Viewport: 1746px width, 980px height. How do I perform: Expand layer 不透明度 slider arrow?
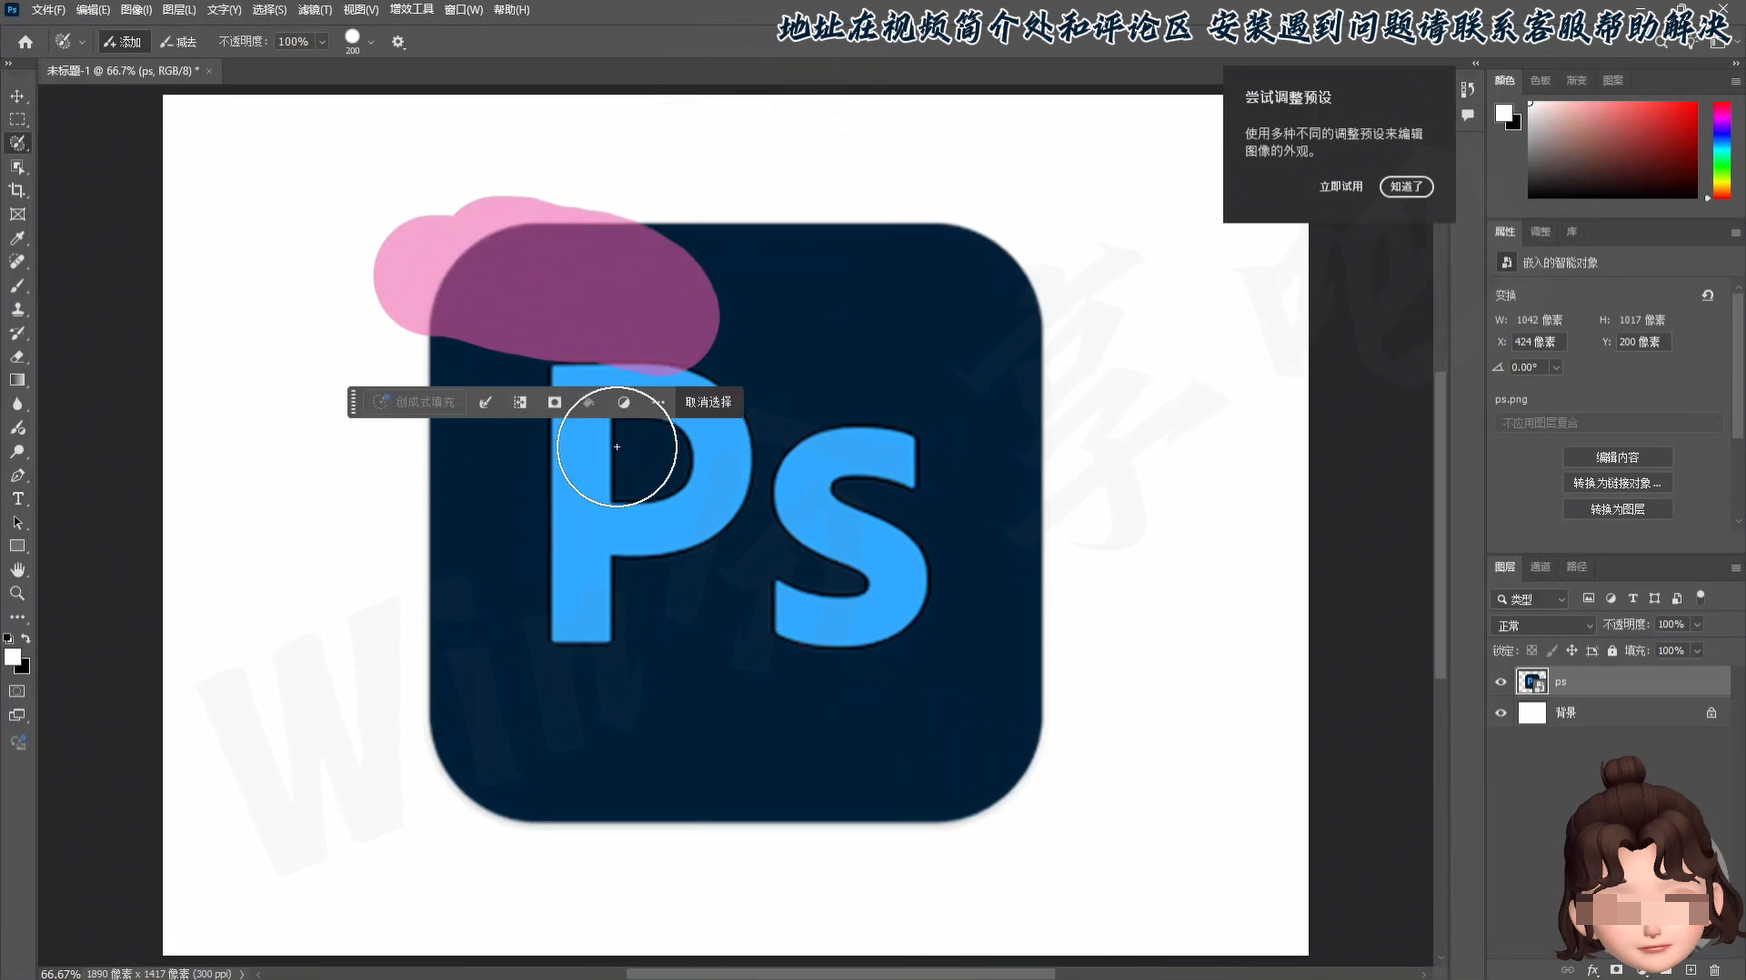click(x=1697, y=624)
